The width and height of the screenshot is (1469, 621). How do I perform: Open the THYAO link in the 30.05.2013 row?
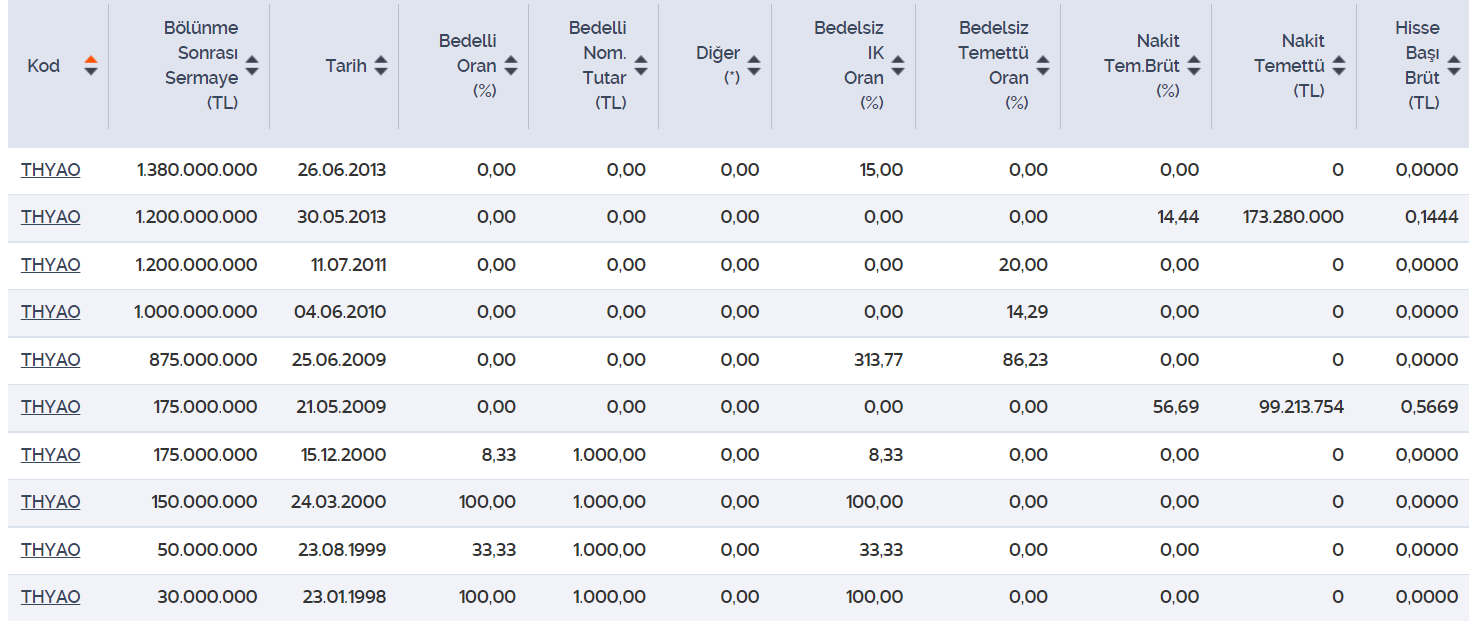click(x=50, y=217)
